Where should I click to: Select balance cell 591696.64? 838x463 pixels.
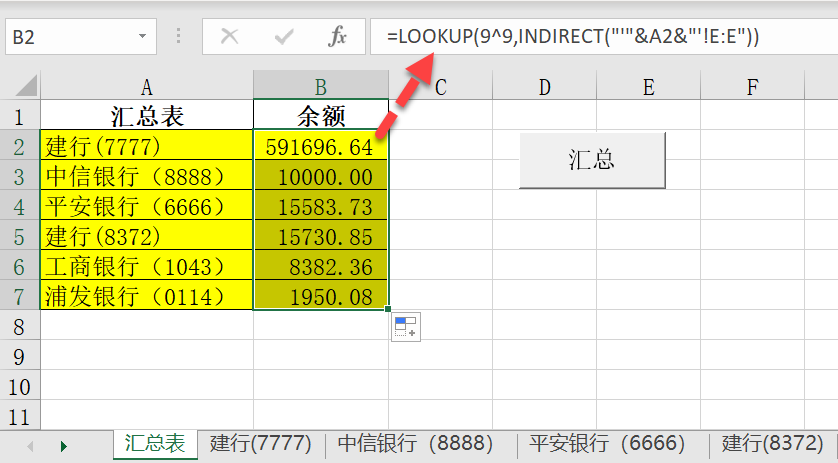coord(321,145)
